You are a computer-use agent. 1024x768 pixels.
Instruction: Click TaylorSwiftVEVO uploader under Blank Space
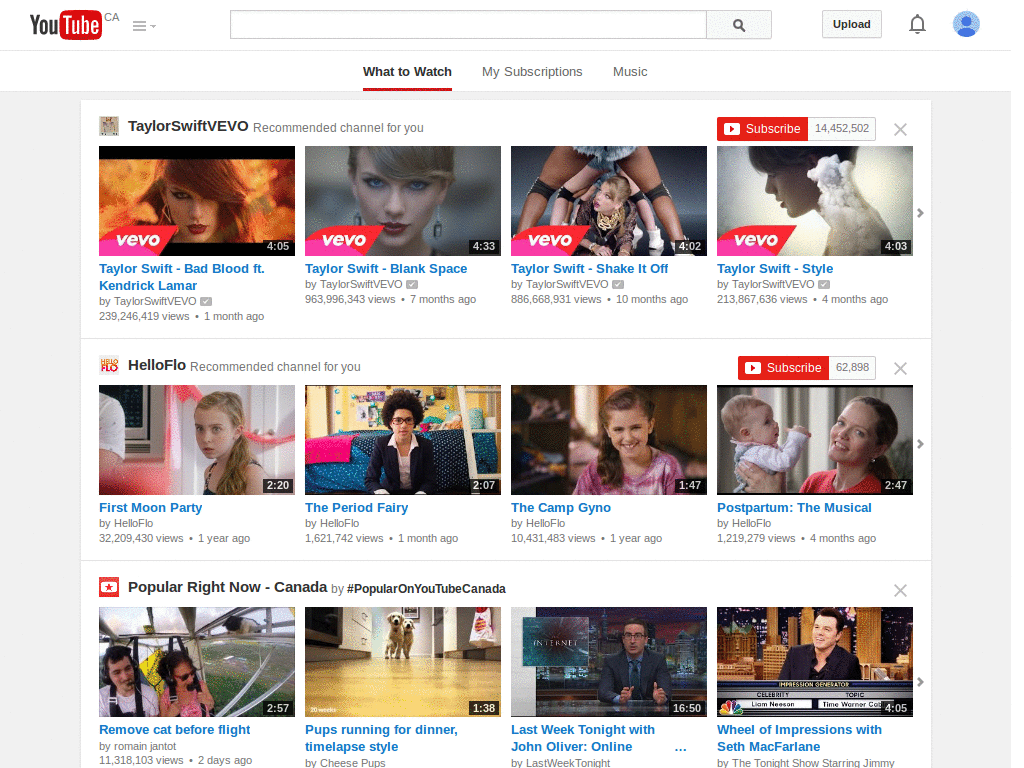[x=361, y=284]
